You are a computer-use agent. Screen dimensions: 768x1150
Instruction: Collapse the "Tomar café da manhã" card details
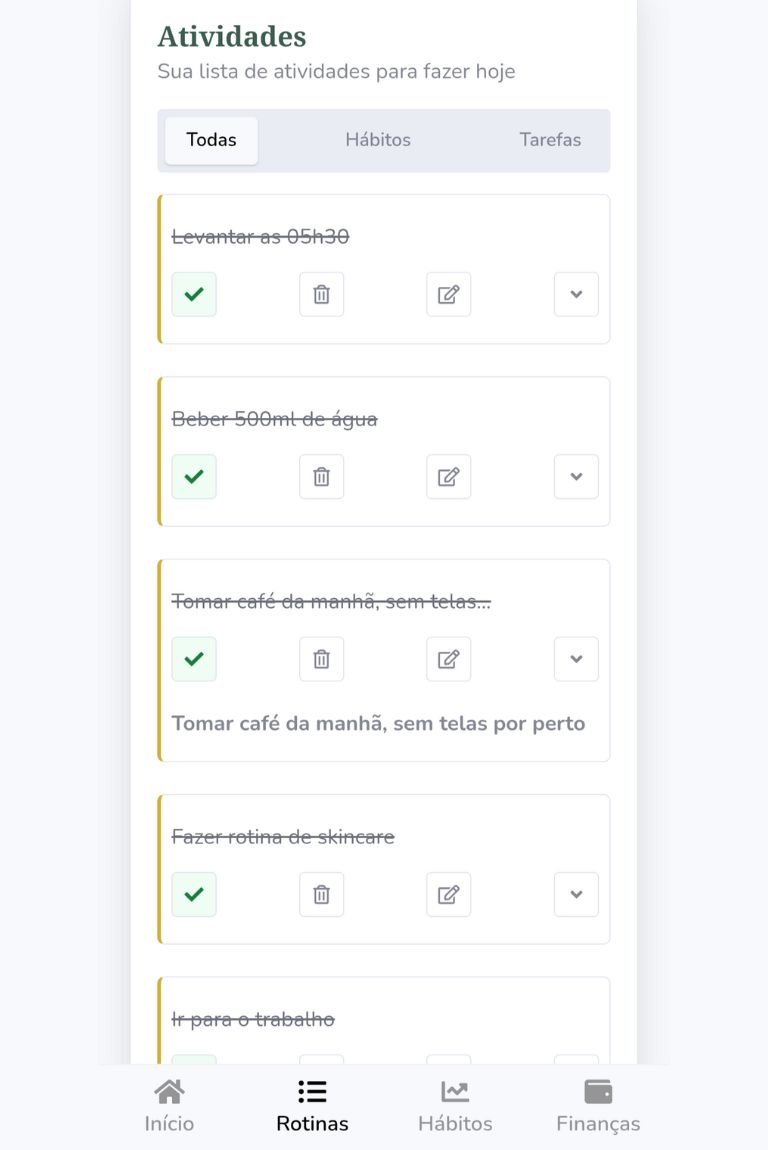pyautogui.click(x=575, y=659)
